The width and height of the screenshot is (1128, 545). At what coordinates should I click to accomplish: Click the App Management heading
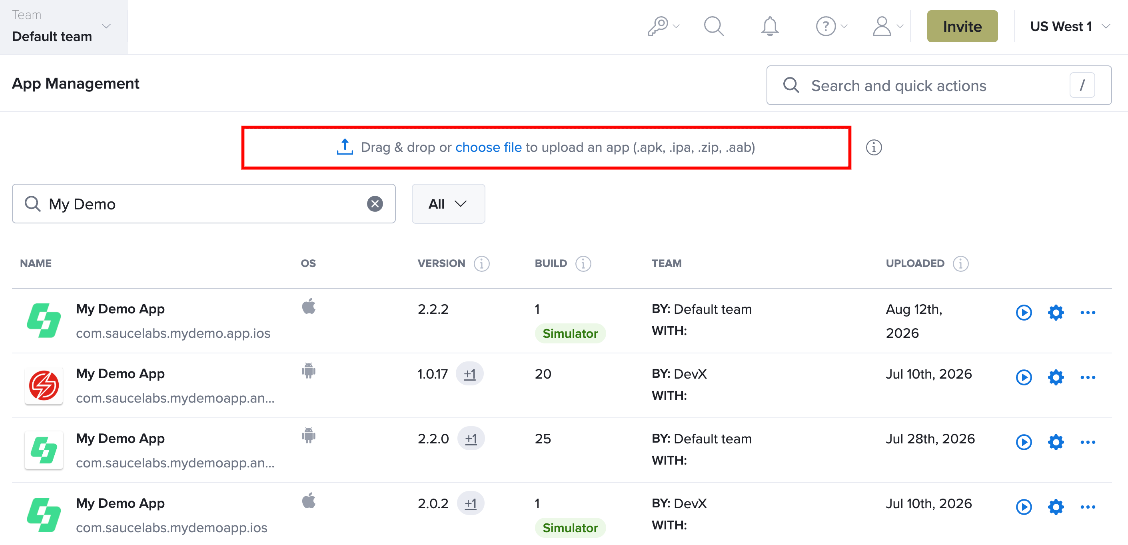pyautogui.click(x=76, y=83)
